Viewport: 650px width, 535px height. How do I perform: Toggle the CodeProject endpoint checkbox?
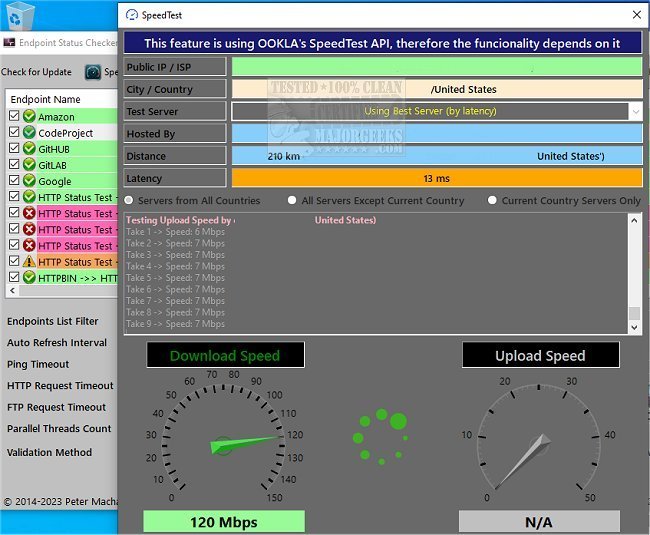pyautogui.click(x=13, y=133)
